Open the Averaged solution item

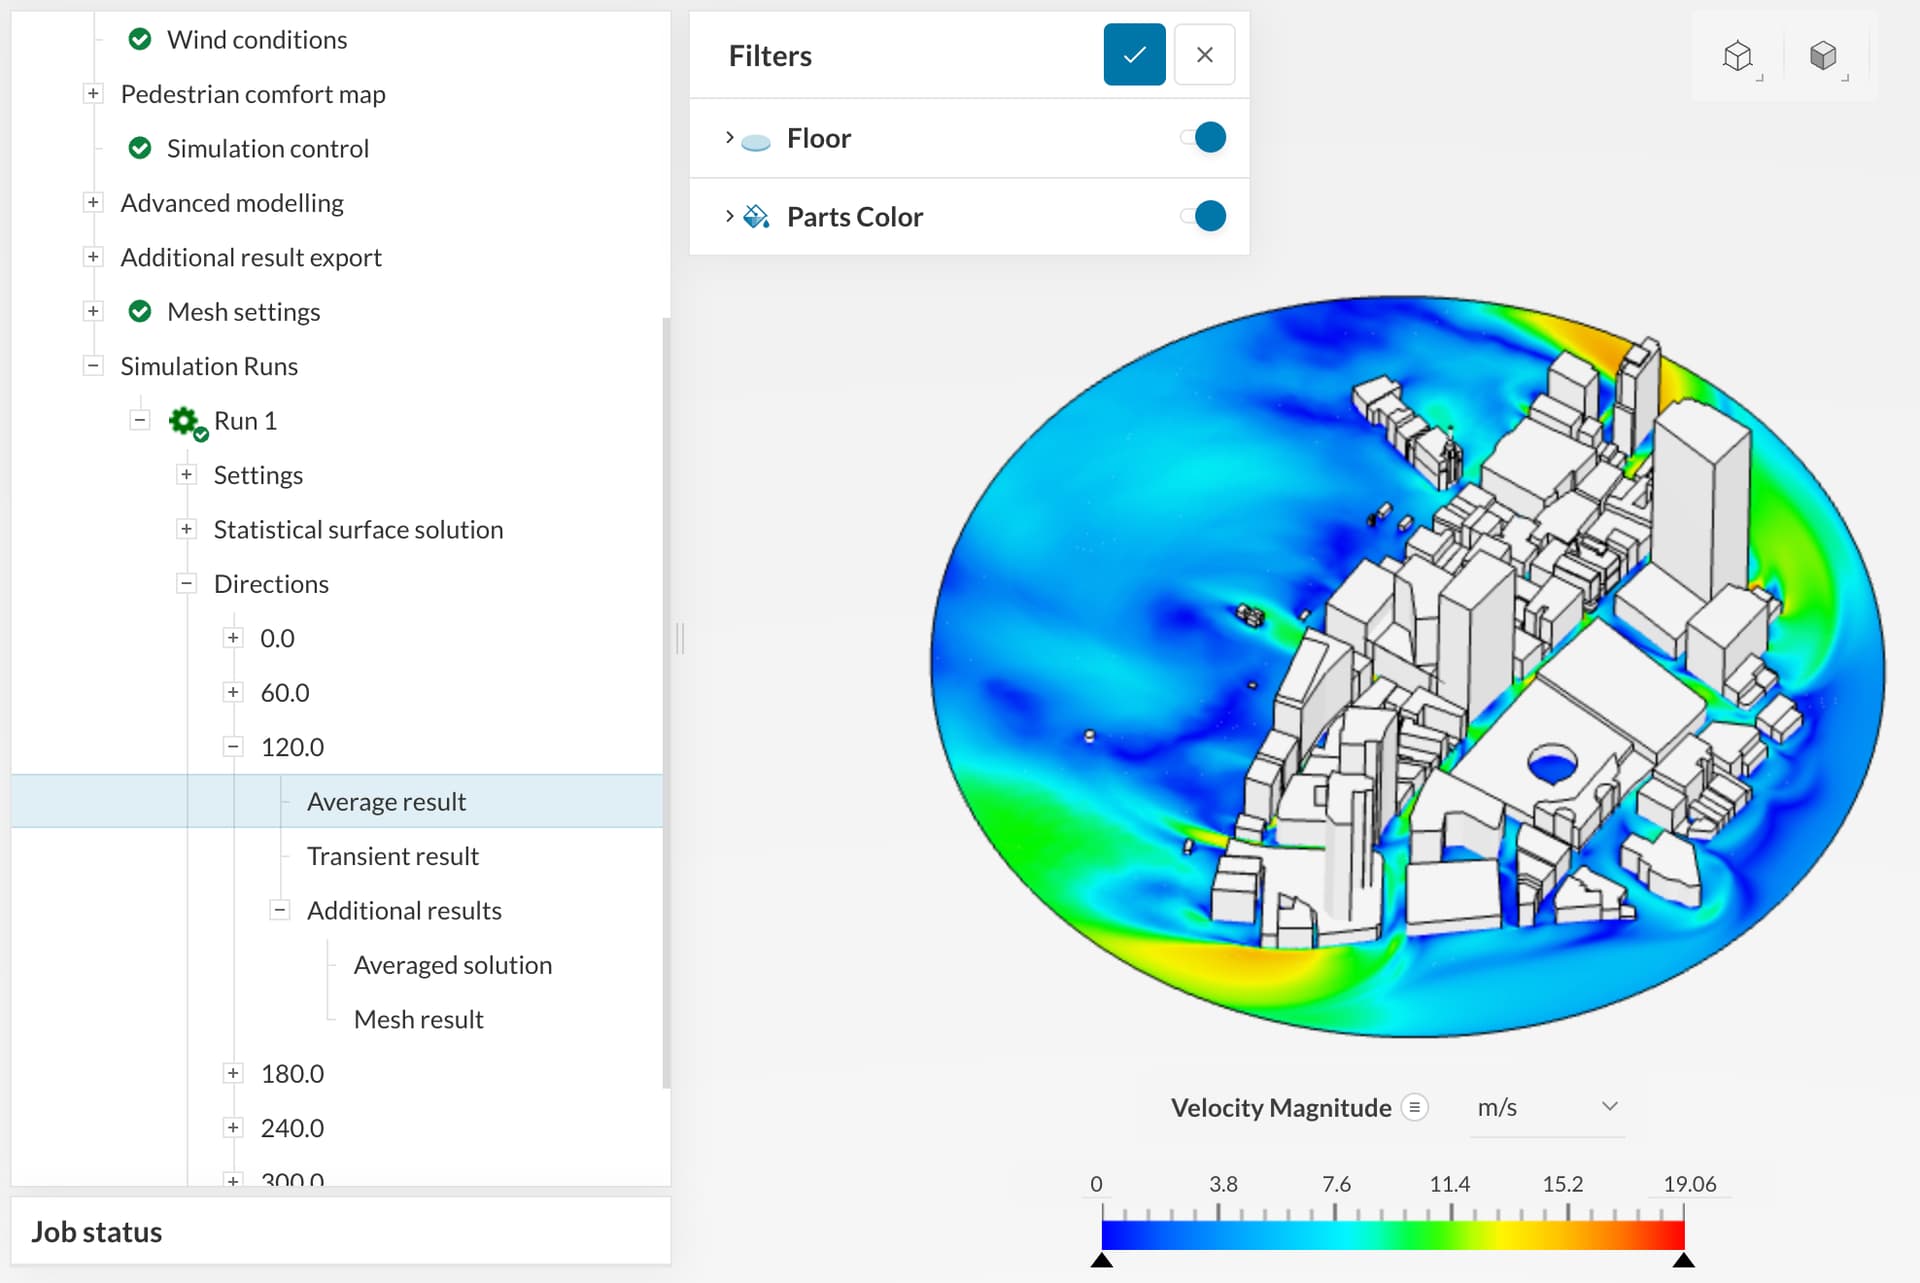pyautogui.click(x=452, y=965)
